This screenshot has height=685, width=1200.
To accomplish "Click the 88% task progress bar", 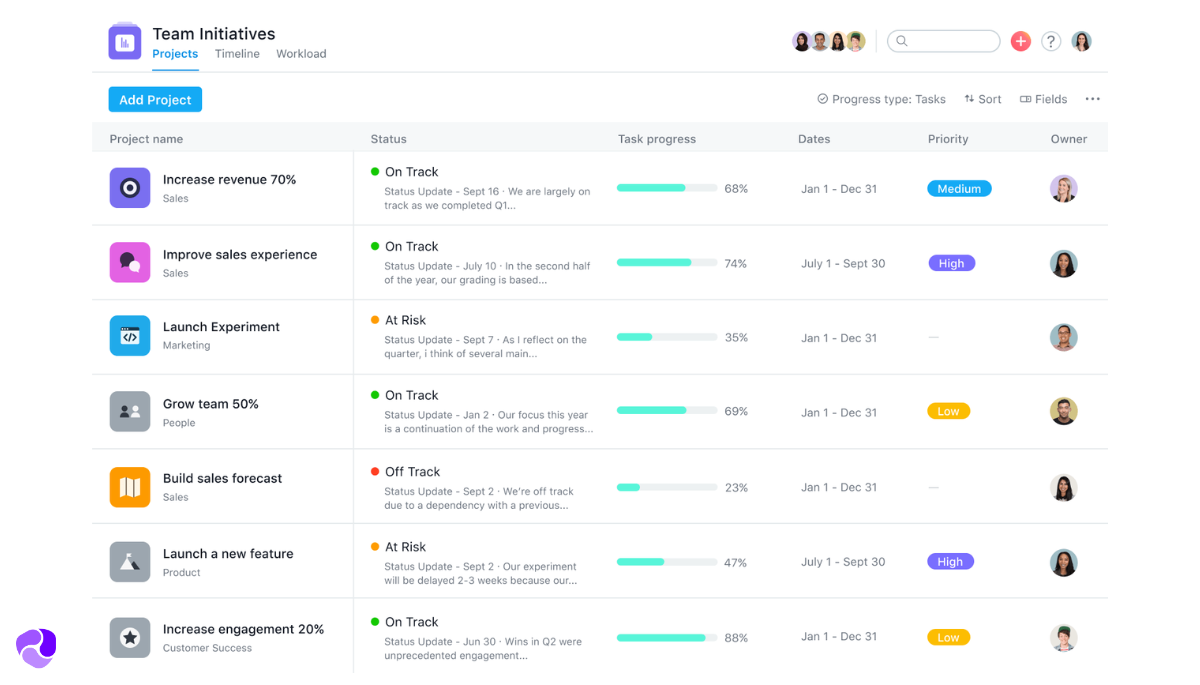I will tap(666, 637).
